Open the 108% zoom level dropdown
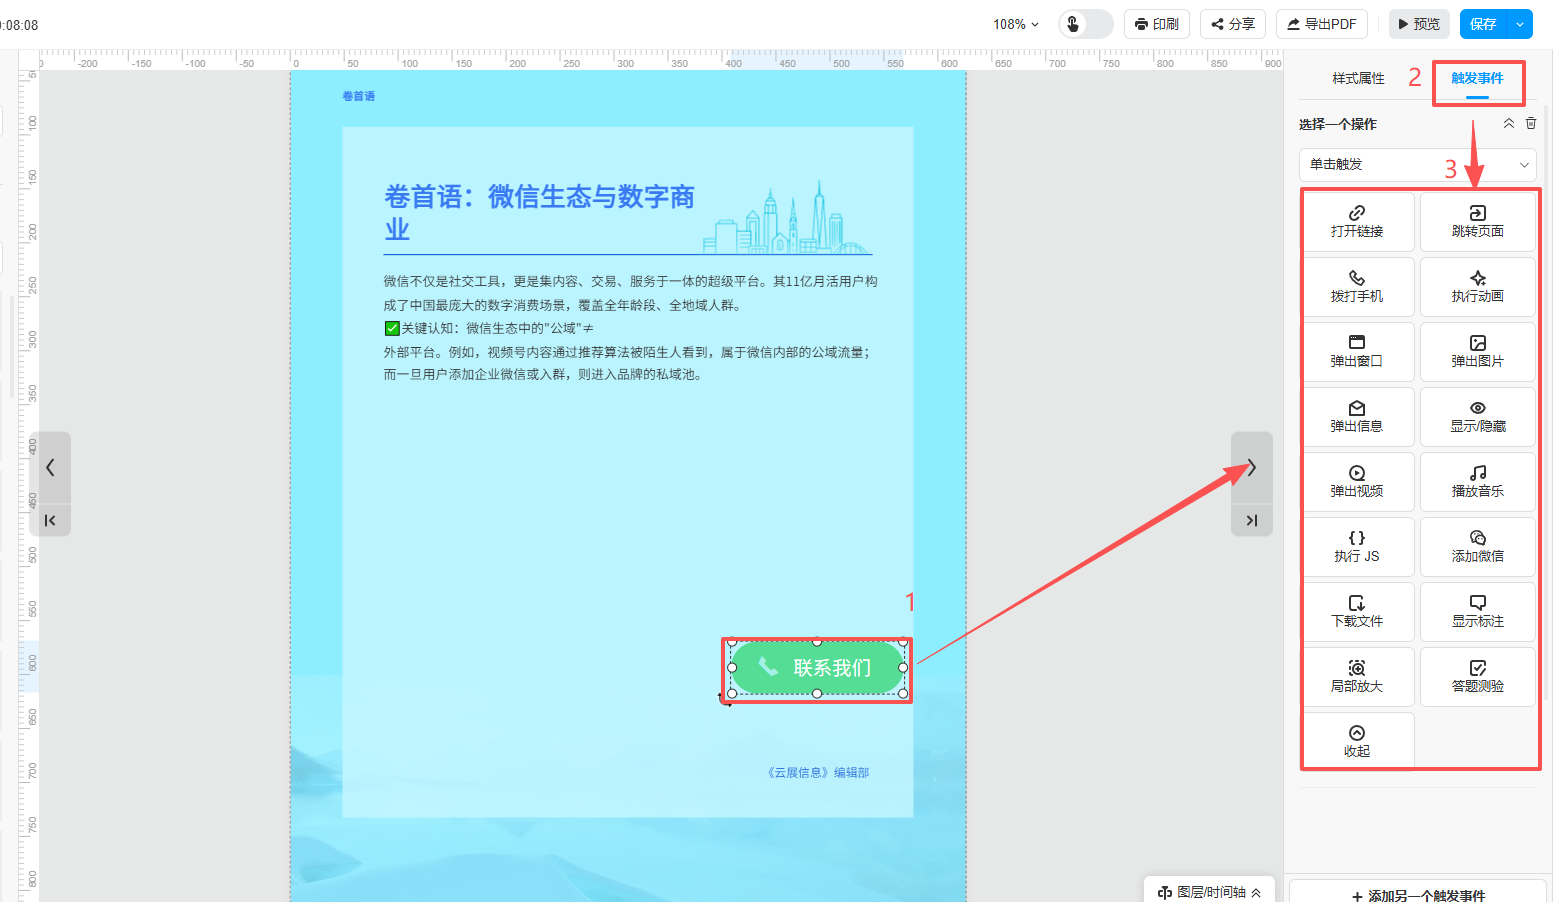 (x=1016, y=24)
